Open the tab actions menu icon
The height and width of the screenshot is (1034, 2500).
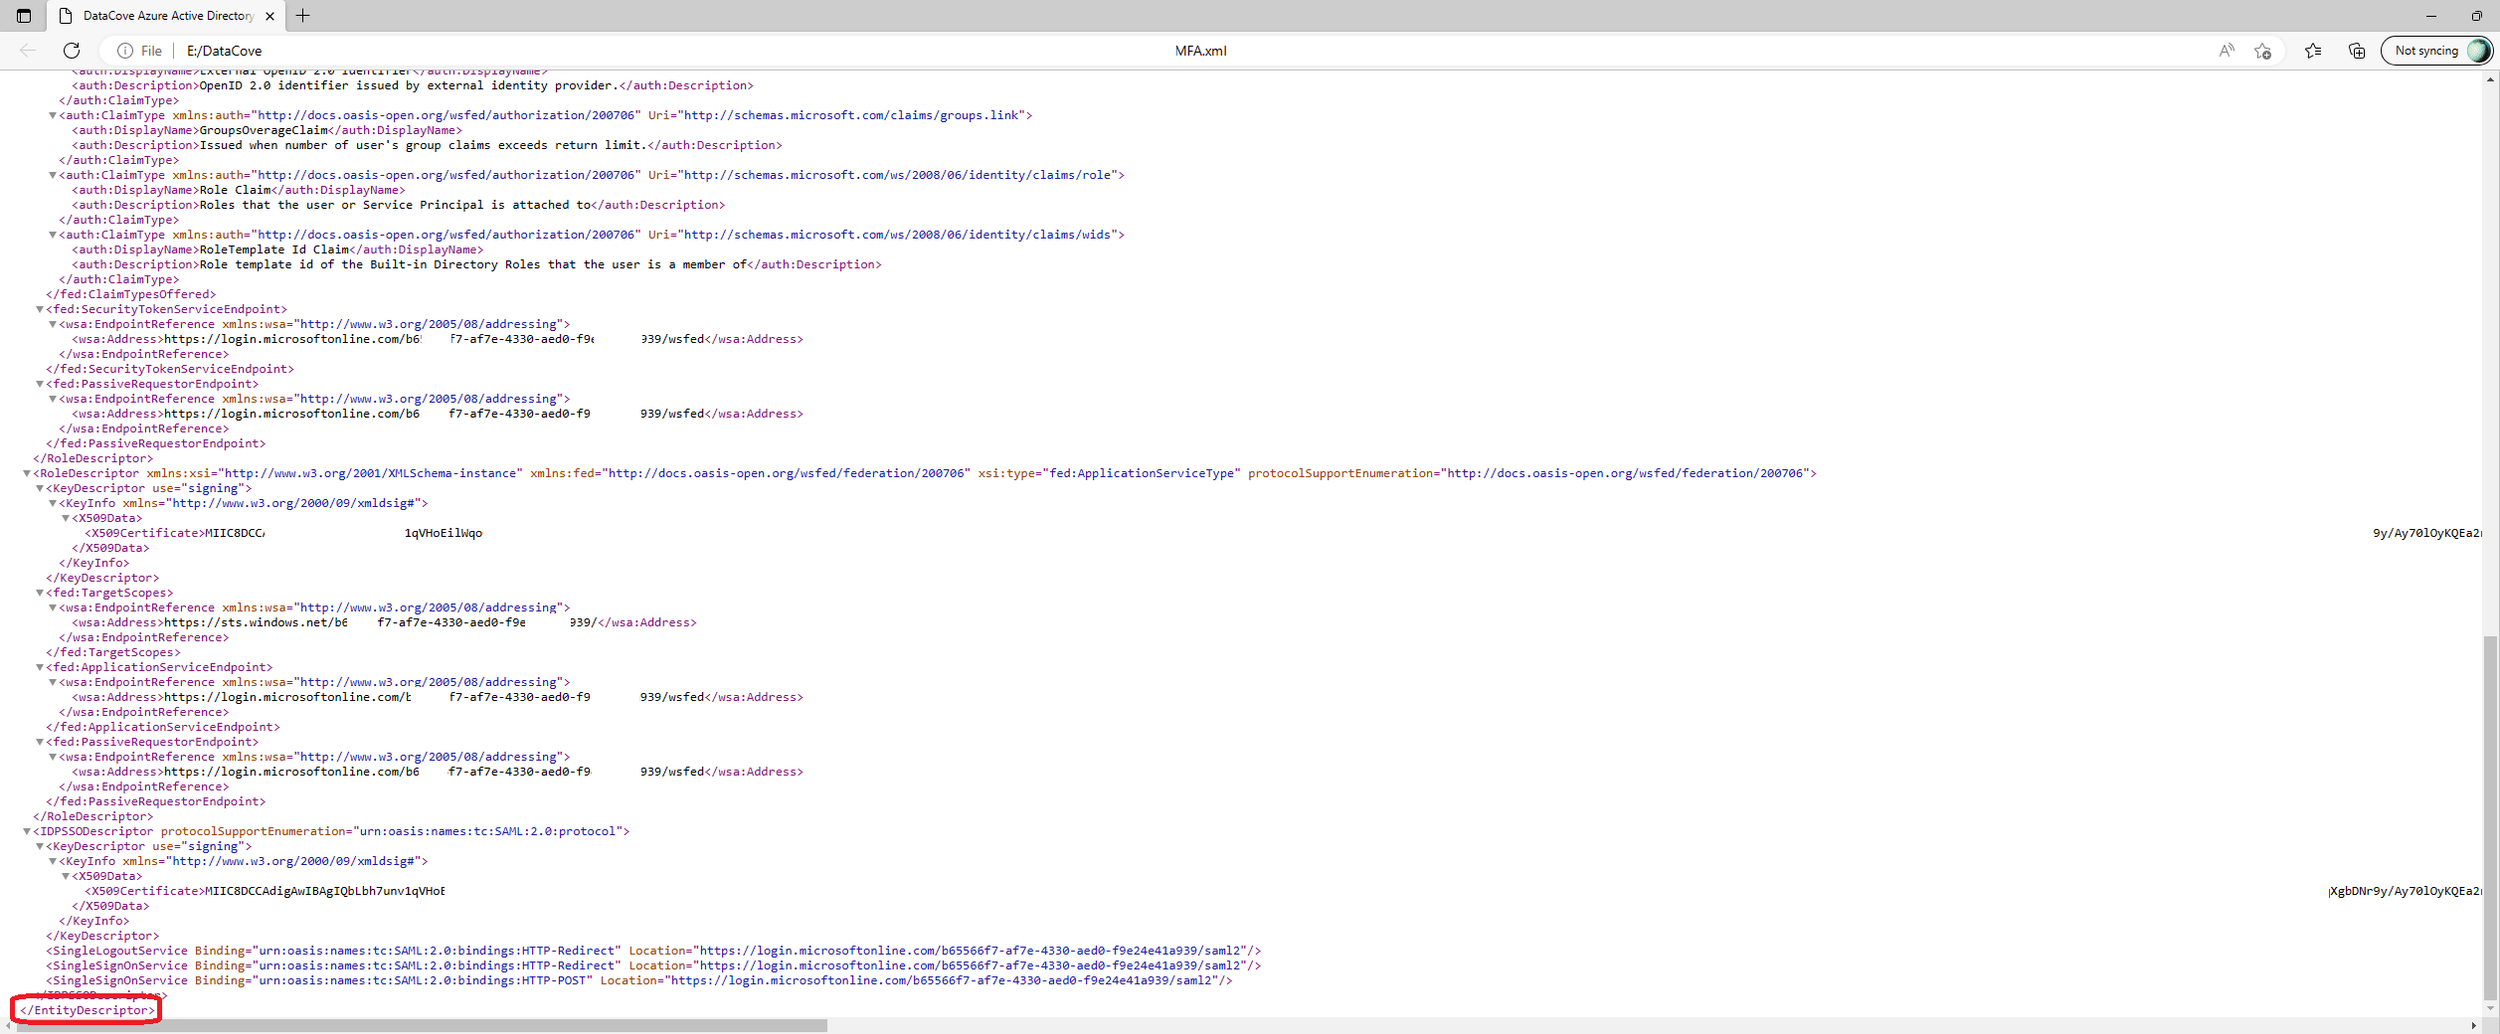click(x=24, y=16)
